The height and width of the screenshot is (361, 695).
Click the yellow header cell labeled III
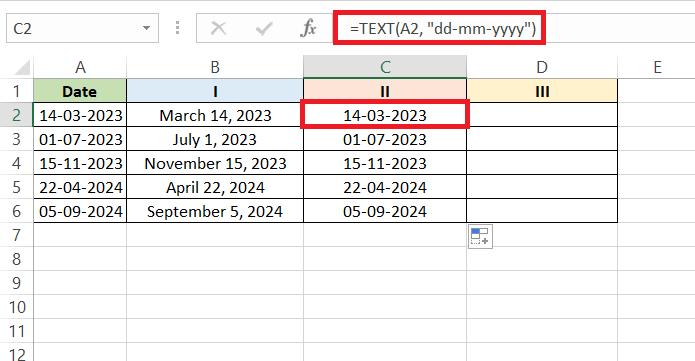pos(542,91)
